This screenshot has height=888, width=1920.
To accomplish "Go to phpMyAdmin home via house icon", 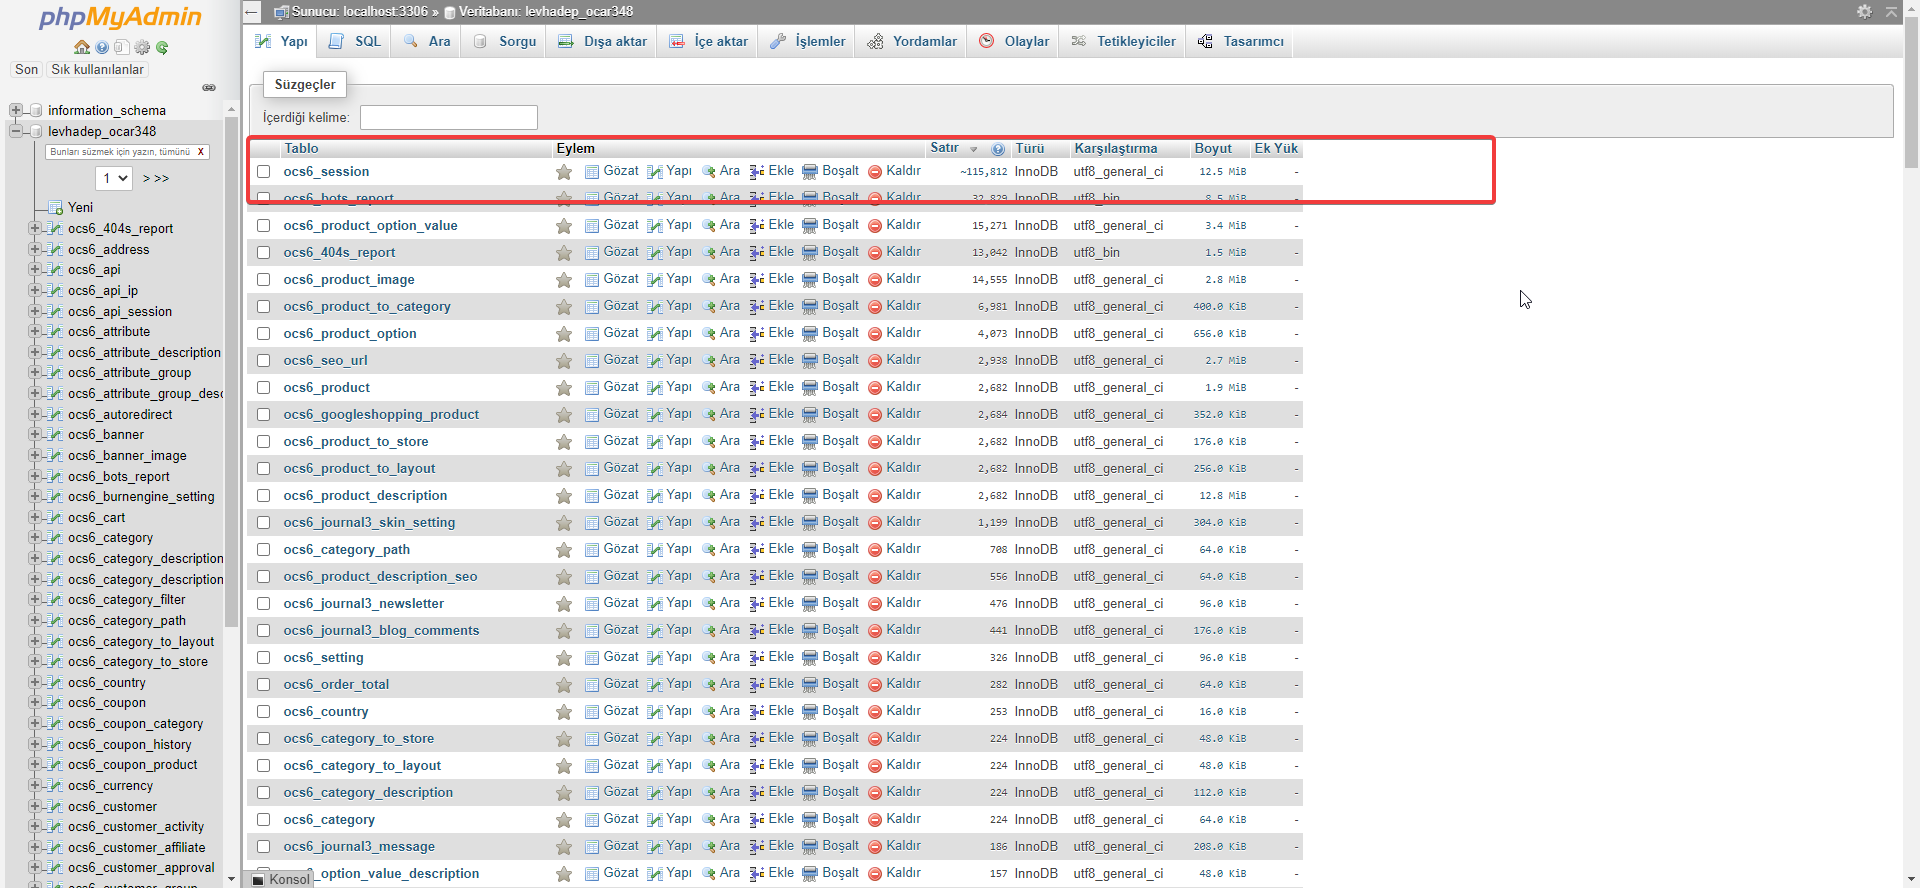I will tap(82, 47).
